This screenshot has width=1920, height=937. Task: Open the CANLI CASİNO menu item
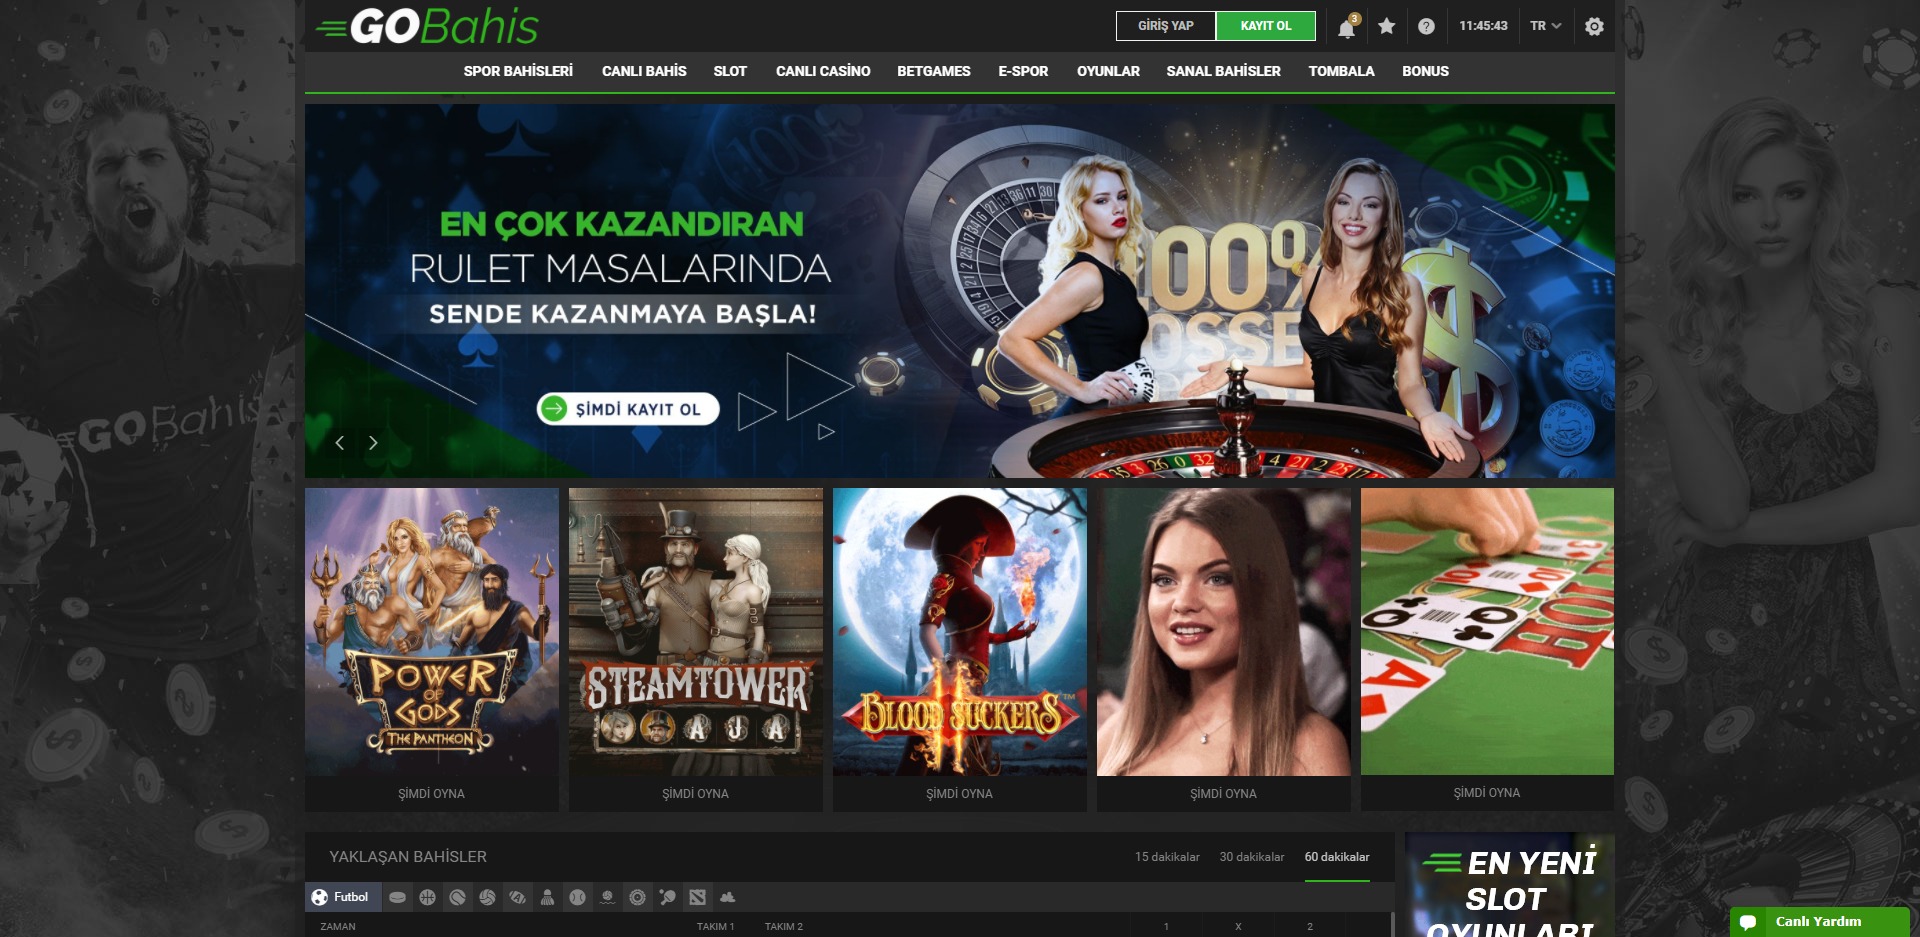[x=822, y=71]
